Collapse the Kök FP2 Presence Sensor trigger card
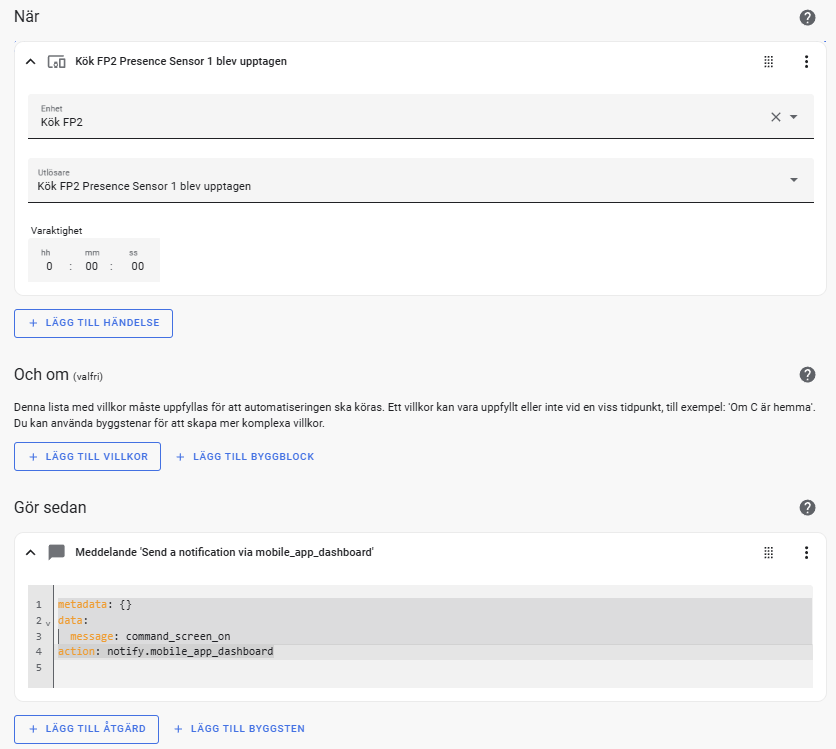The width and height of the screenshot is (836, 749). tap(31, 62)
